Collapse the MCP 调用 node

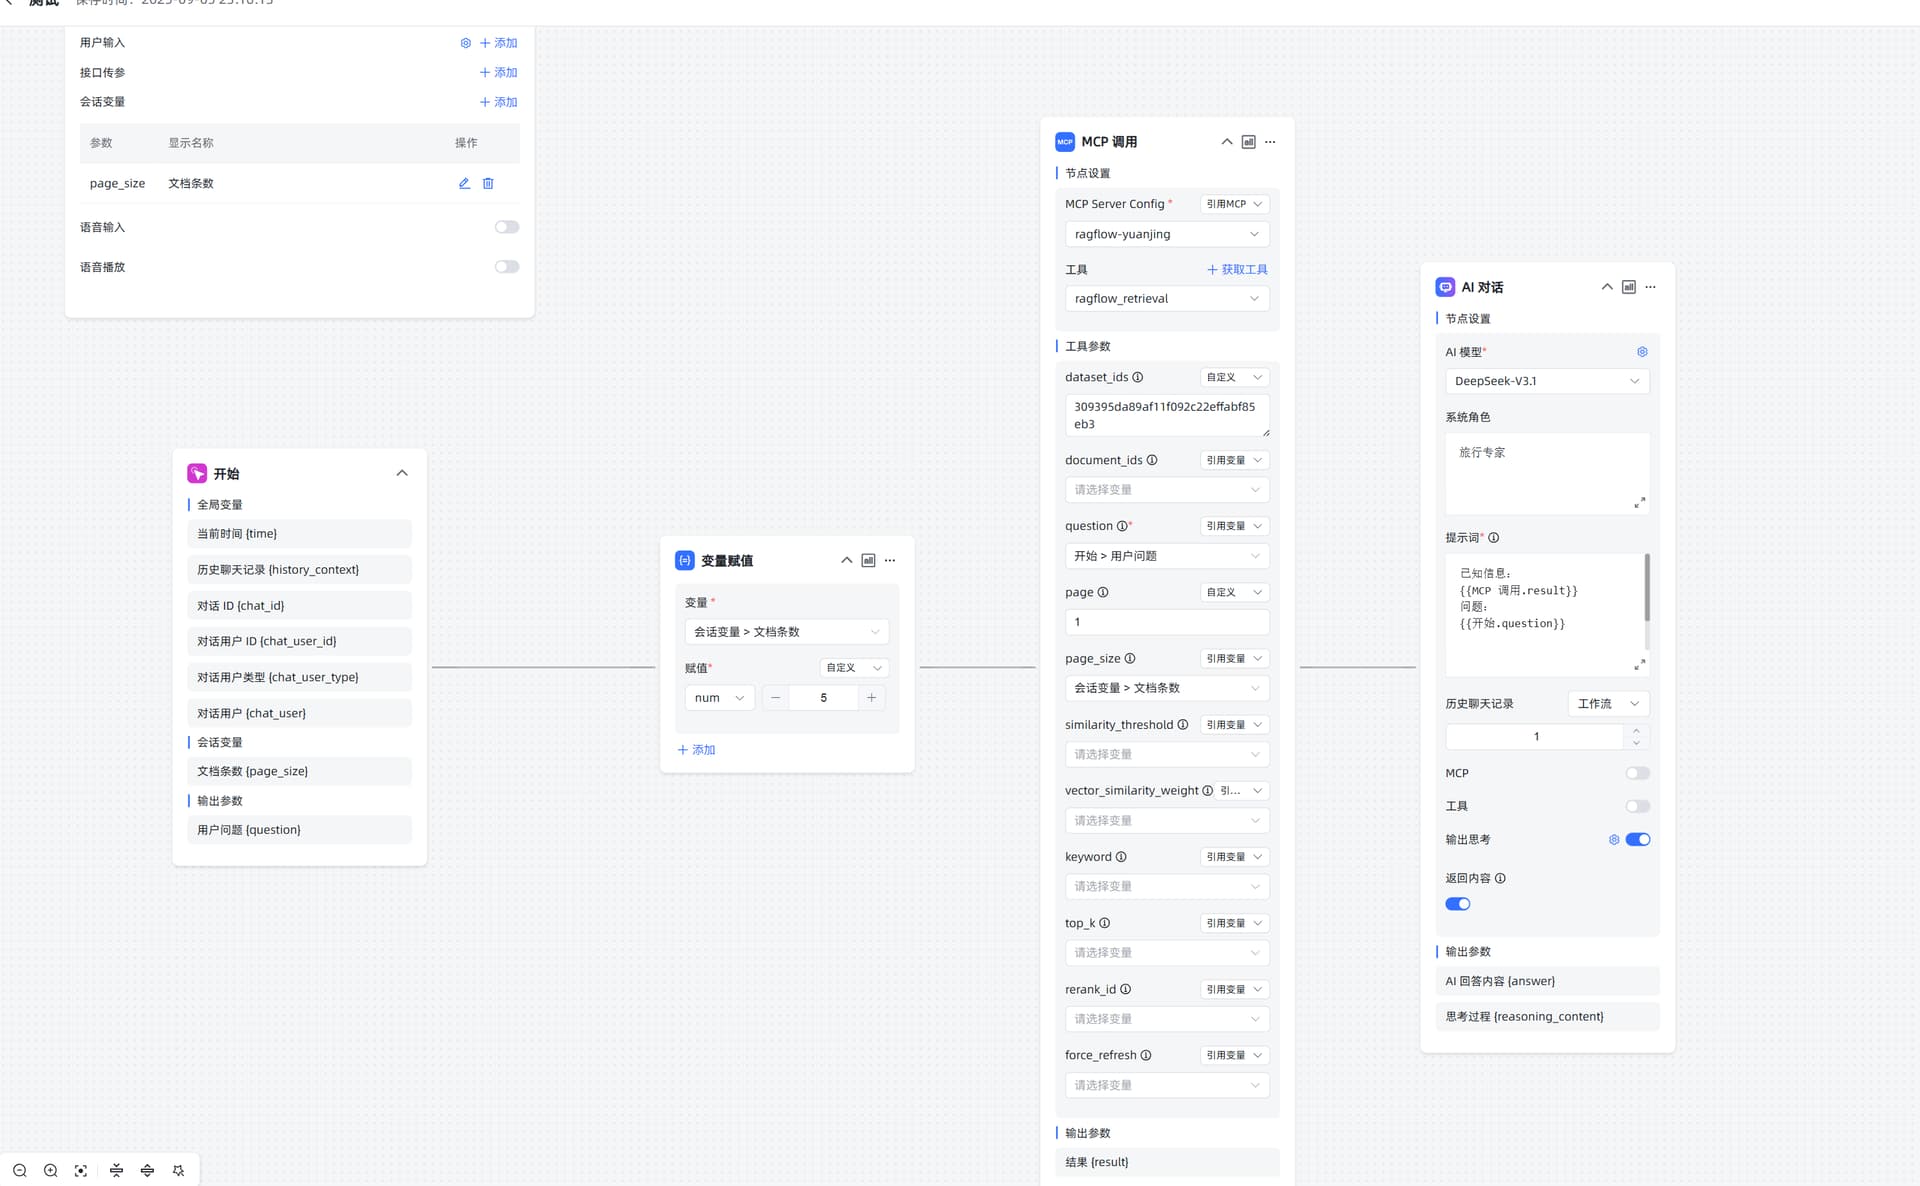coord(1226,142)
